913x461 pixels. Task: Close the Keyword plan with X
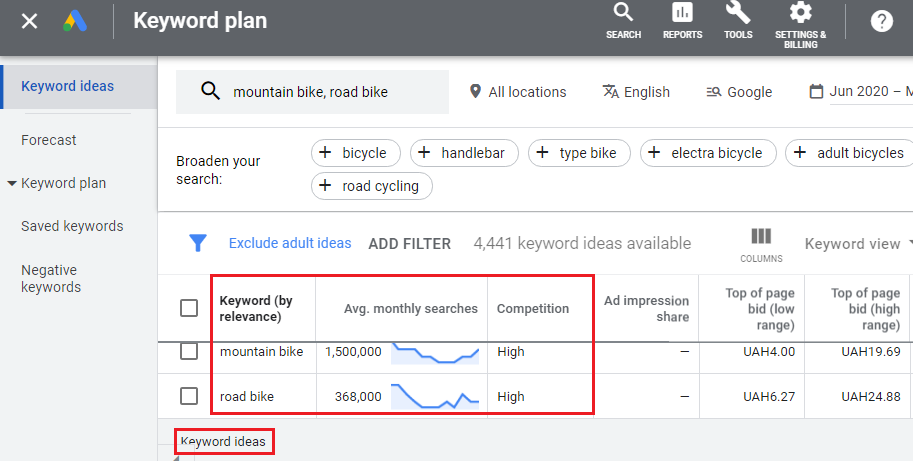click(x=29, y=22)
